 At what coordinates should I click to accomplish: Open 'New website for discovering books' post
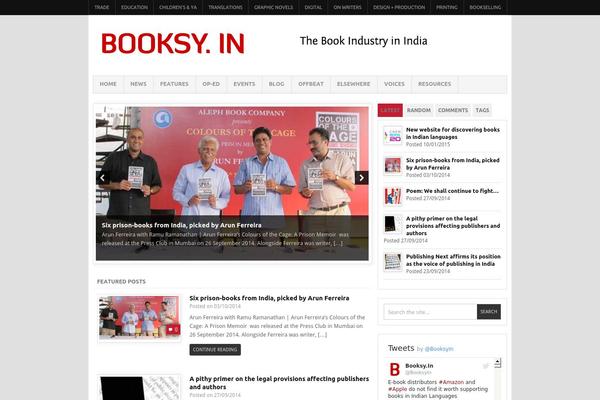point(453,133)
